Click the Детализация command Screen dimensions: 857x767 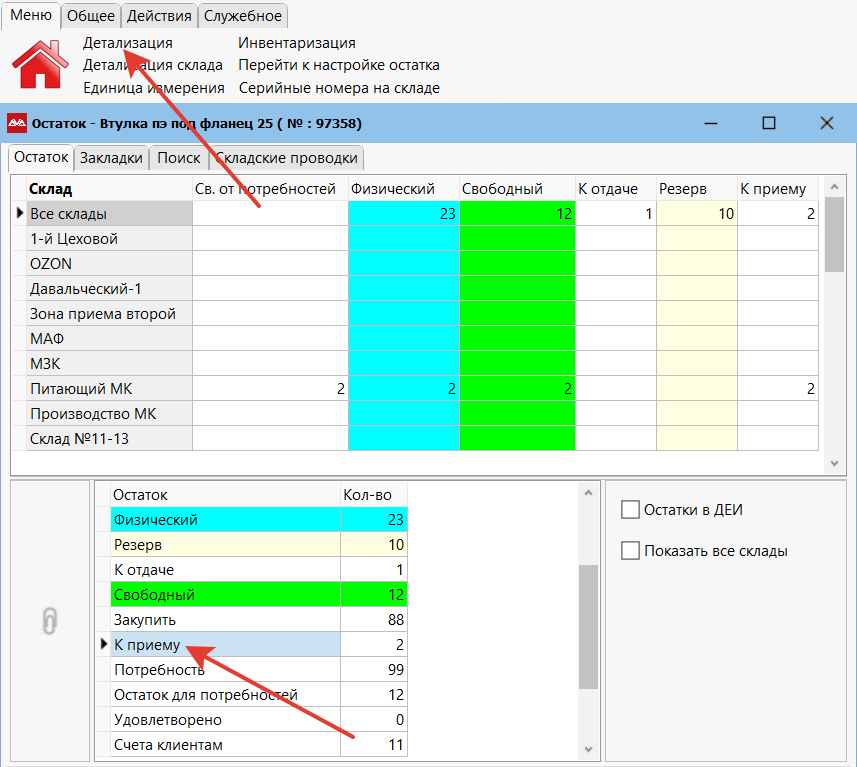click(127, 43)
